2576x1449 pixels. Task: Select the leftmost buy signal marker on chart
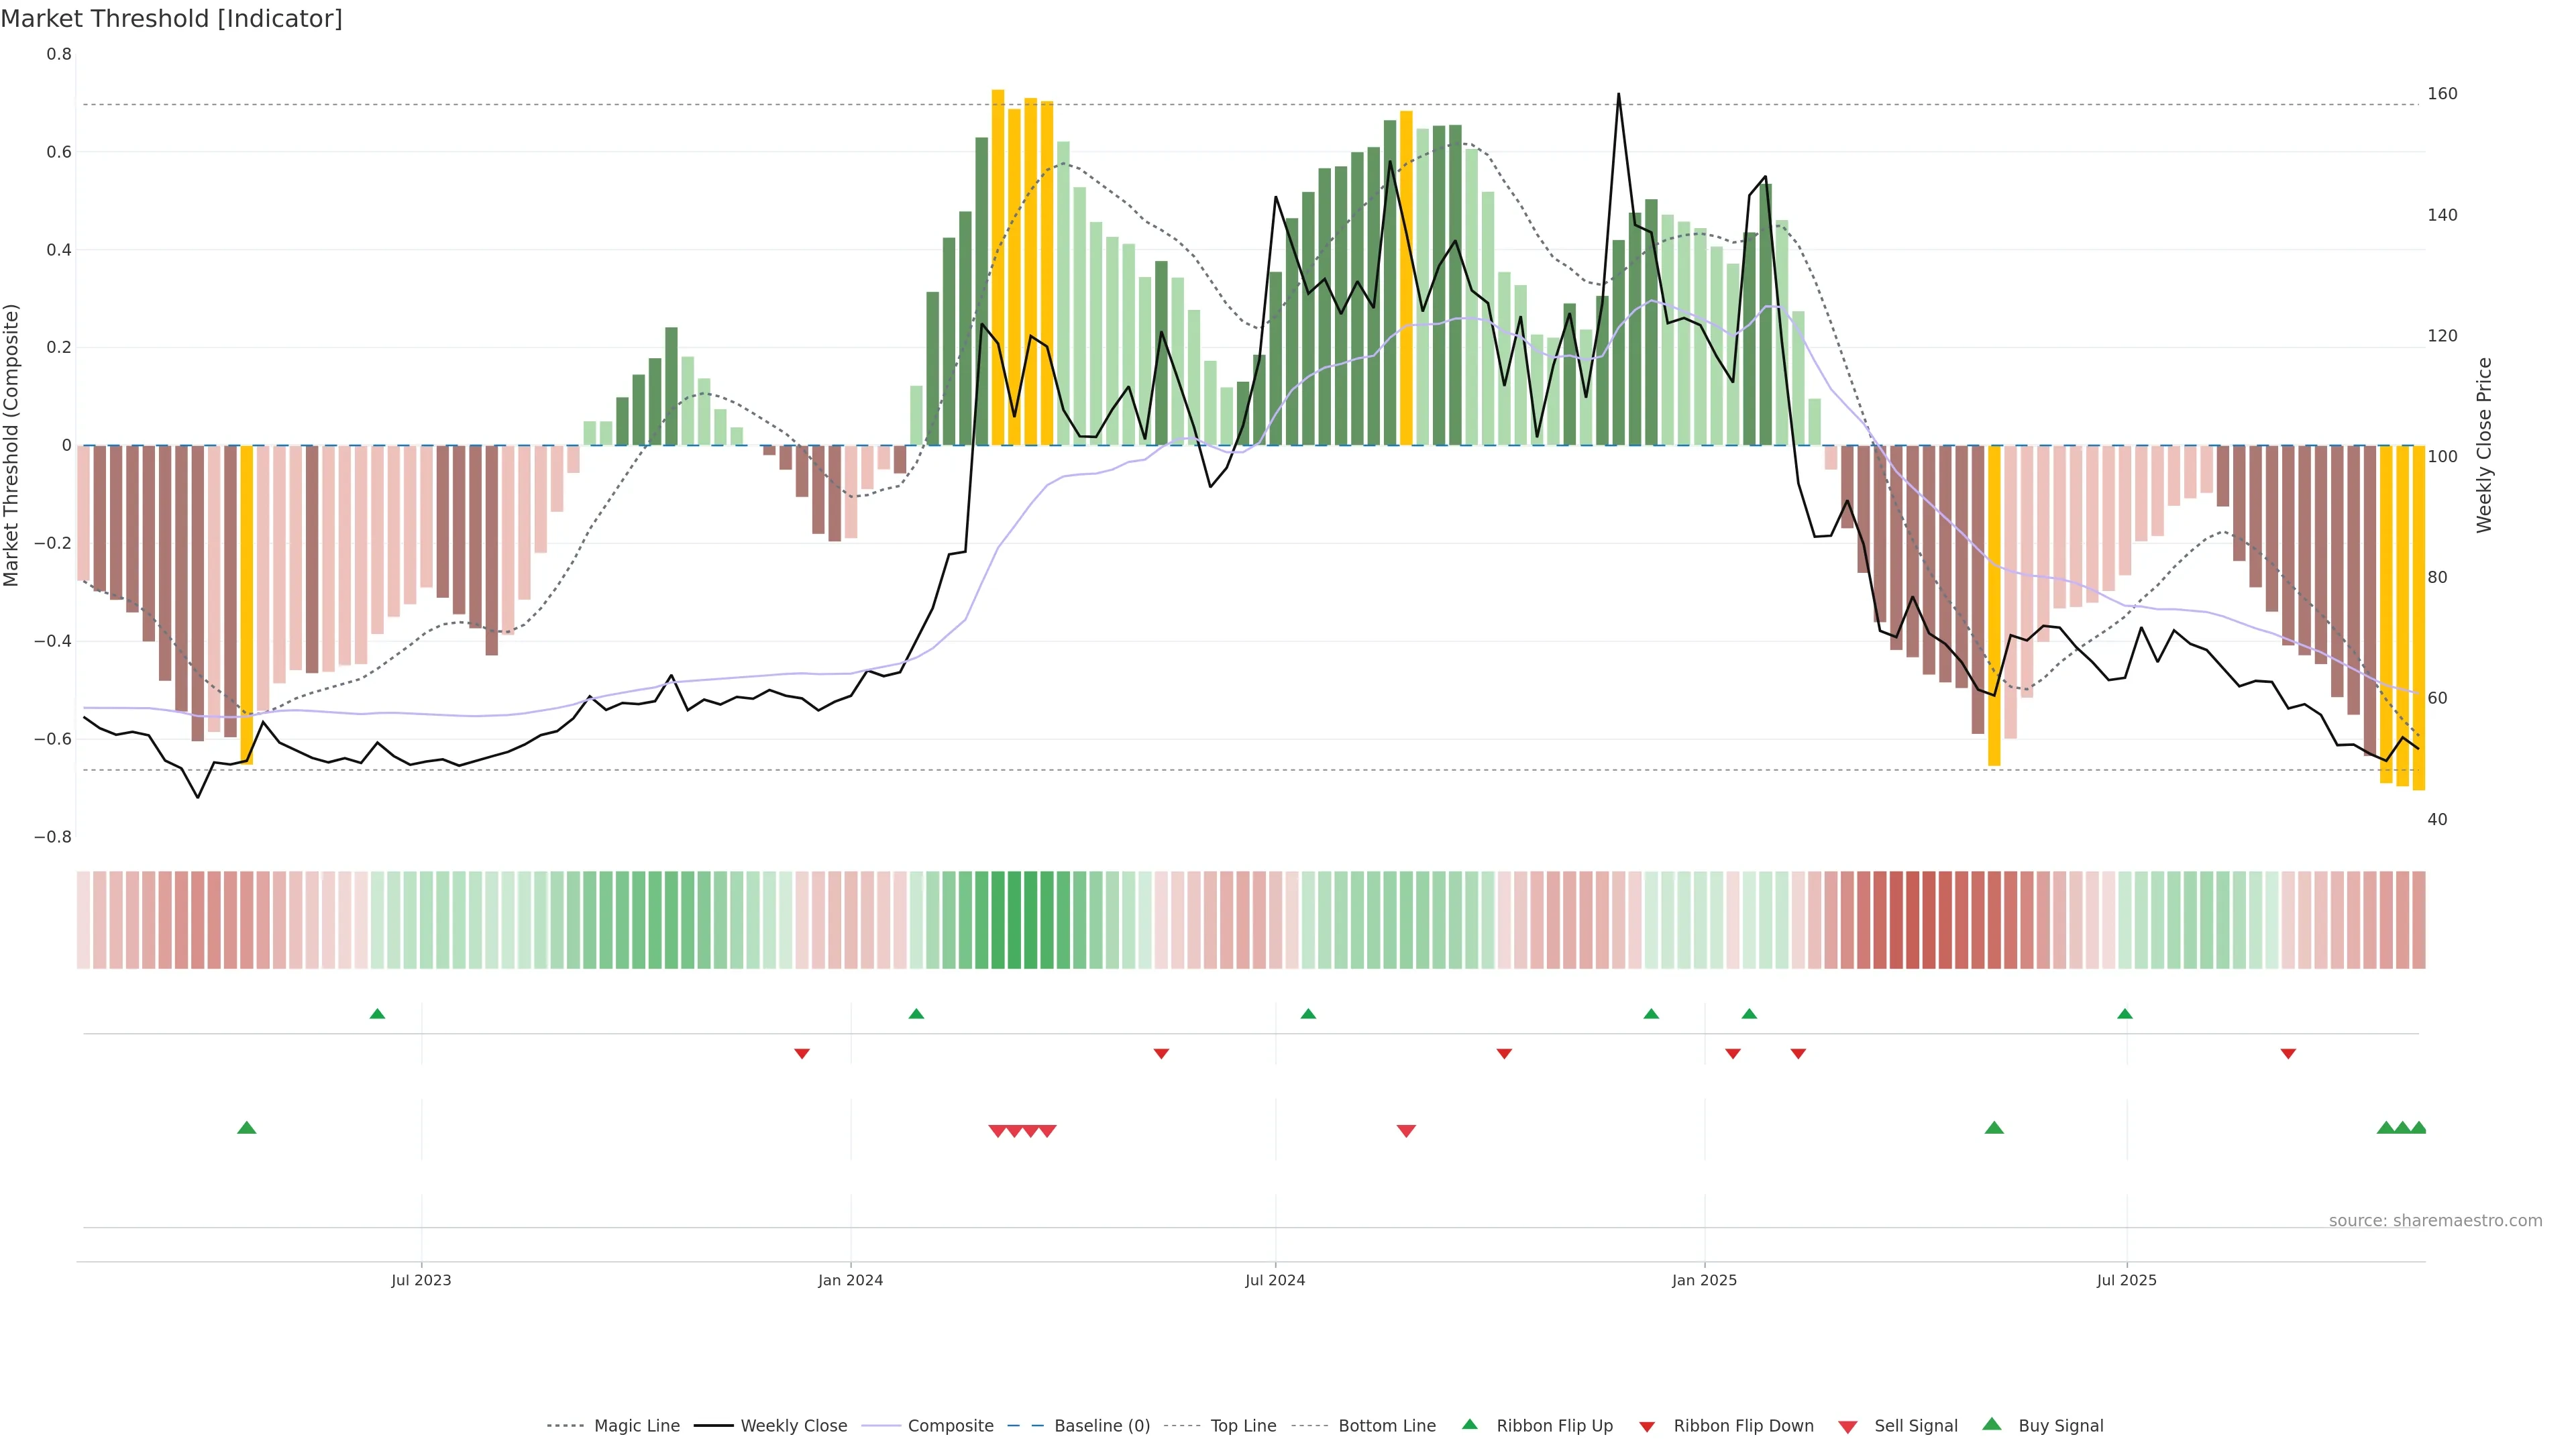(247, 1128)
